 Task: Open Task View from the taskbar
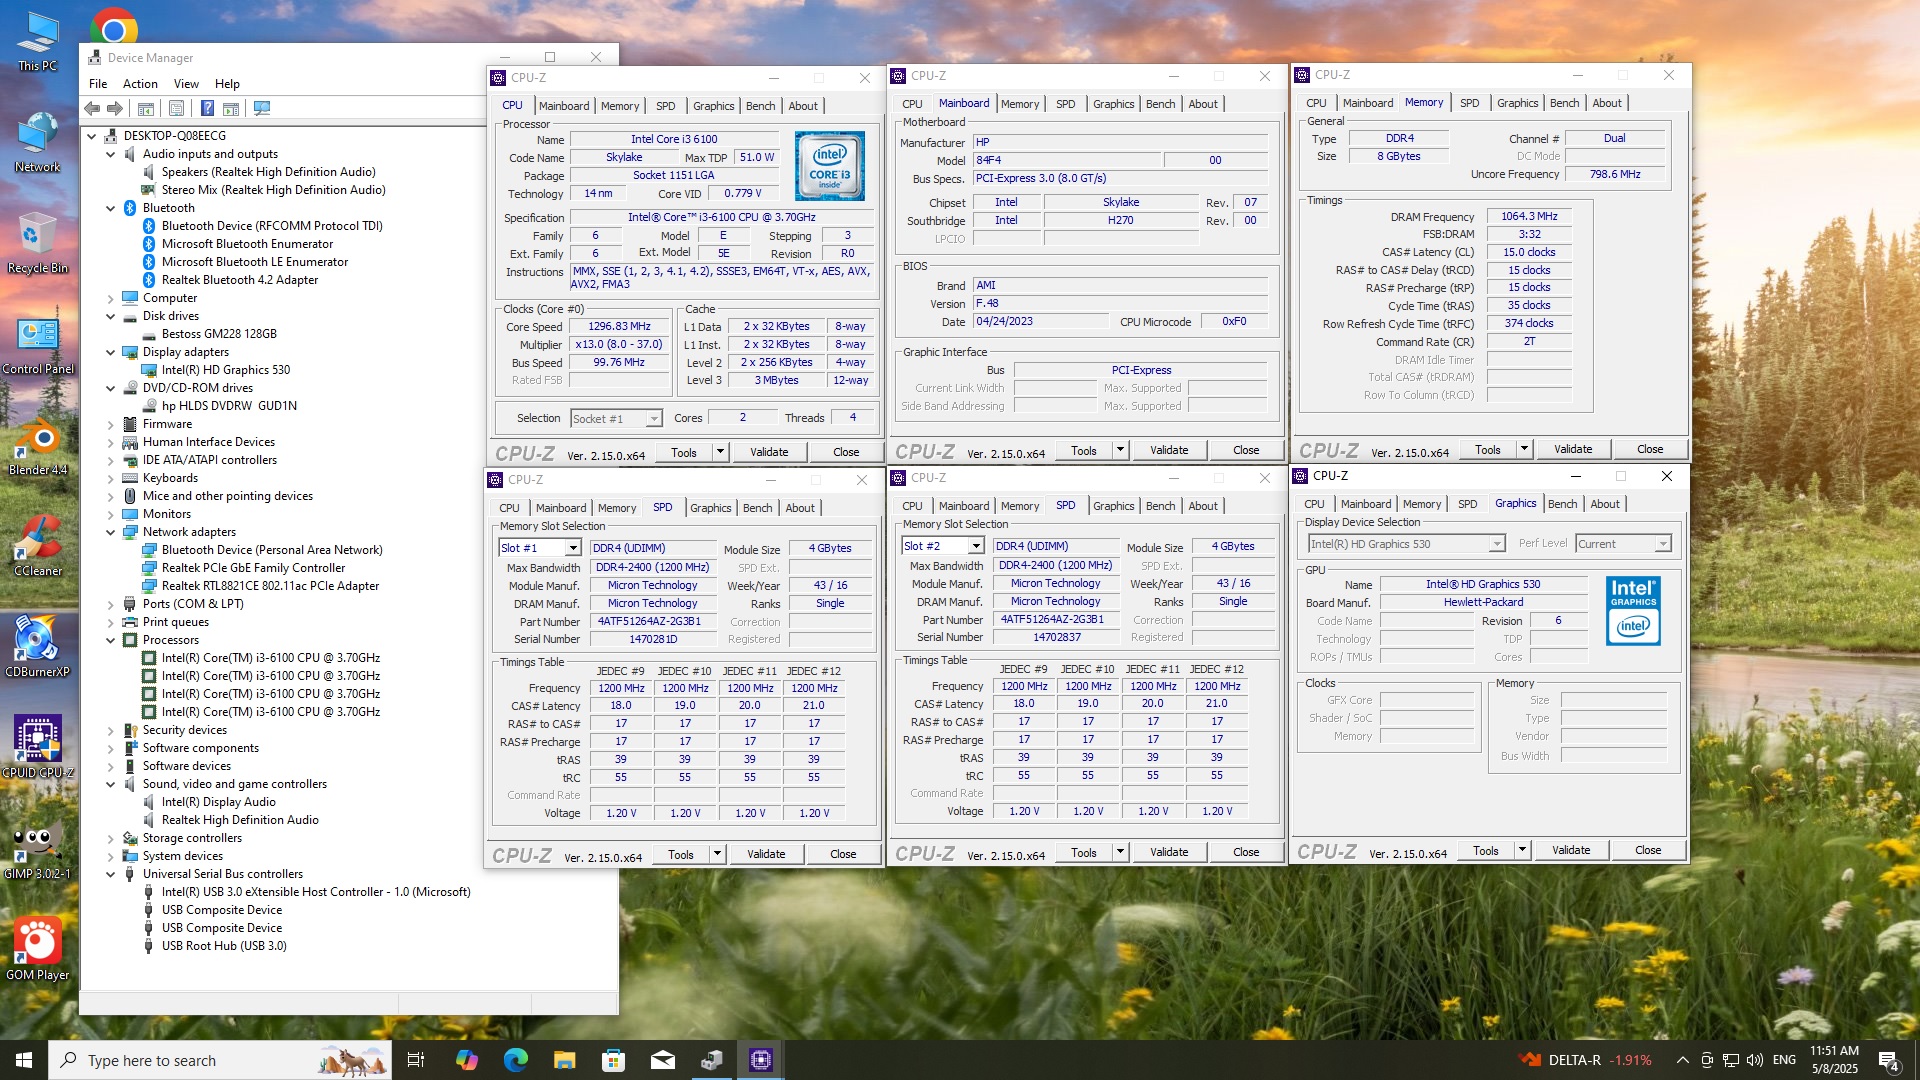tap(416, 1060)
